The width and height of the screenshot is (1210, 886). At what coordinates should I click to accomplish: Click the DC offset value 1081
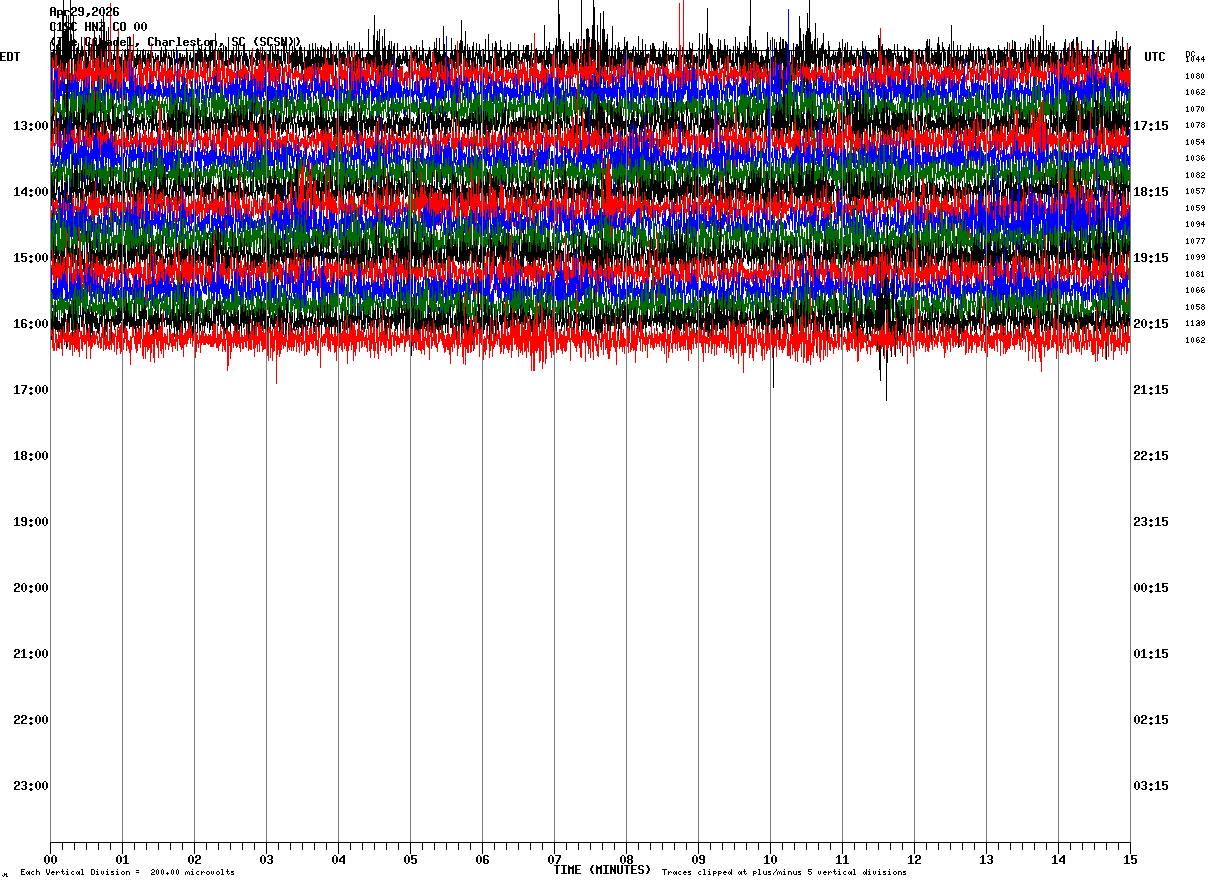coord(1195,274)
